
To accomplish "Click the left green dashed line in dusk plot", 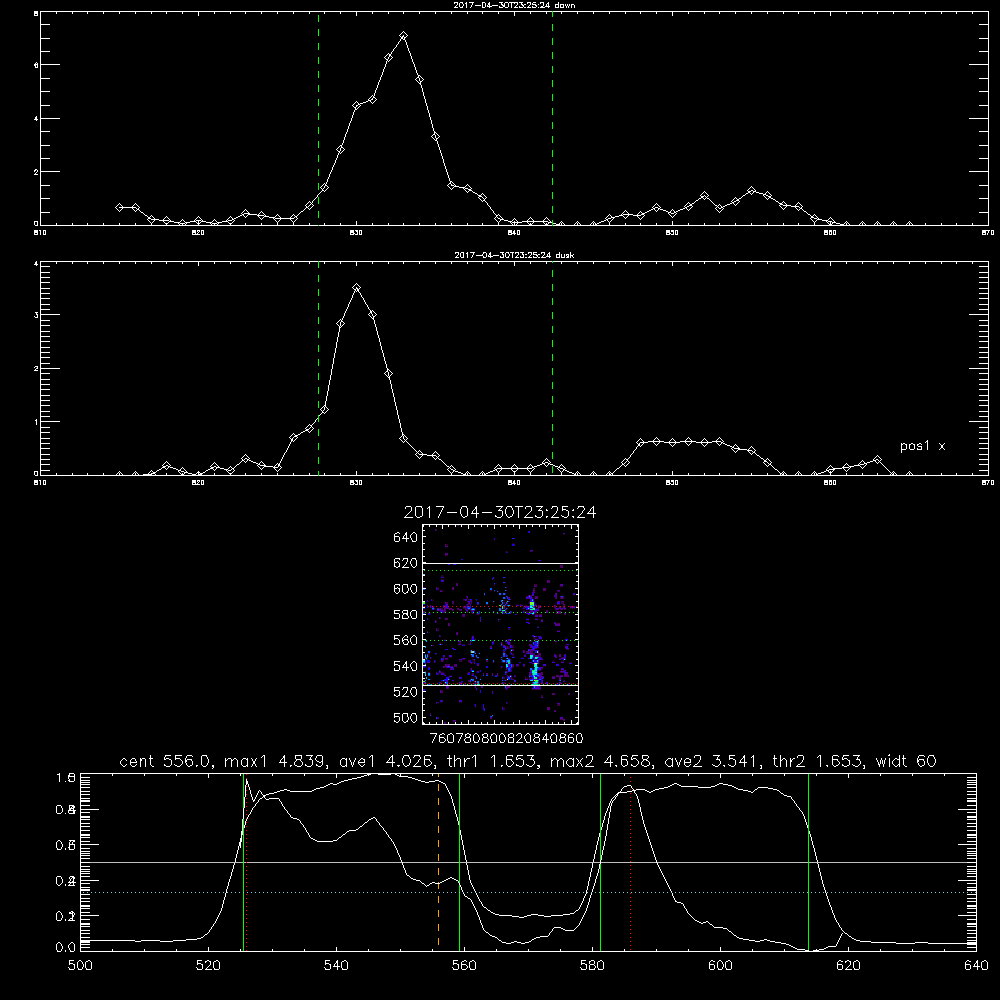I will point(318,368).
